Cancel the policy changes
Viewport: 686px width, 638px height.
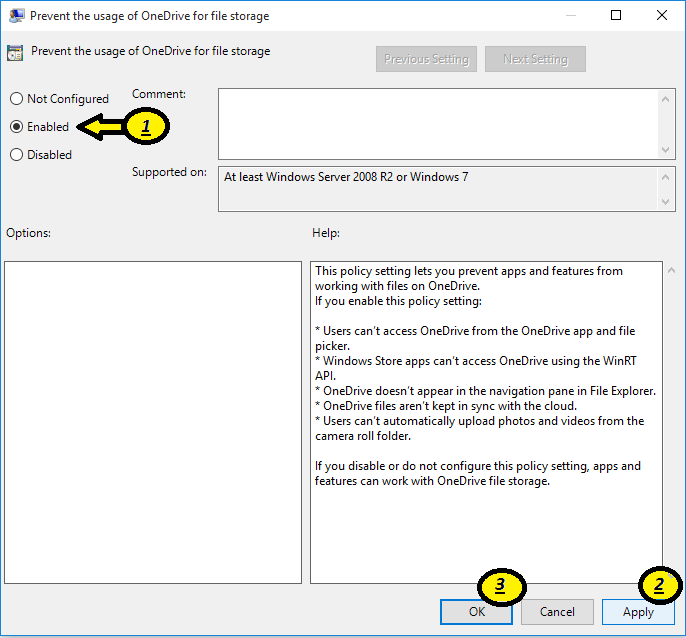[557, 612]
